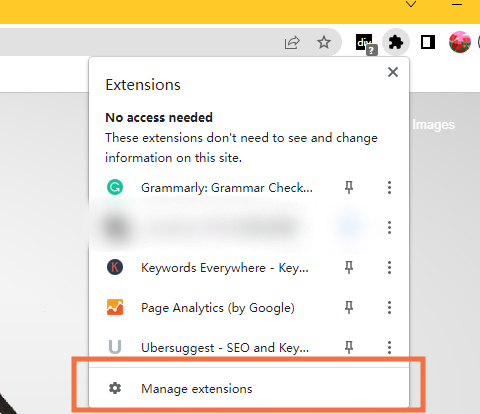This screenshot has width=480, height=414.
Task: Click the Extensions puzzle piece icon
Action: click(396, 42)
